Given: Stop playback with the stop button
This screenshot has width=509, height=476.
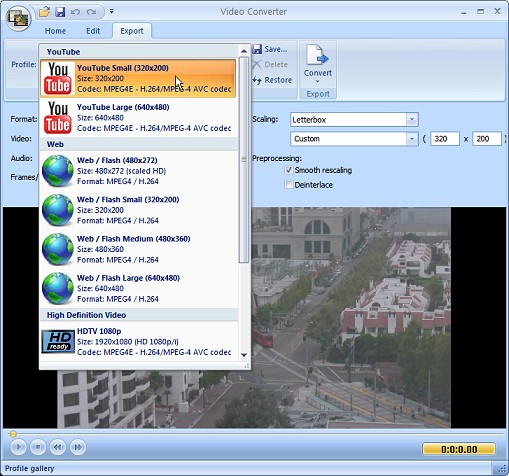Looking at the screenshot, I should [x=38, y=447].
